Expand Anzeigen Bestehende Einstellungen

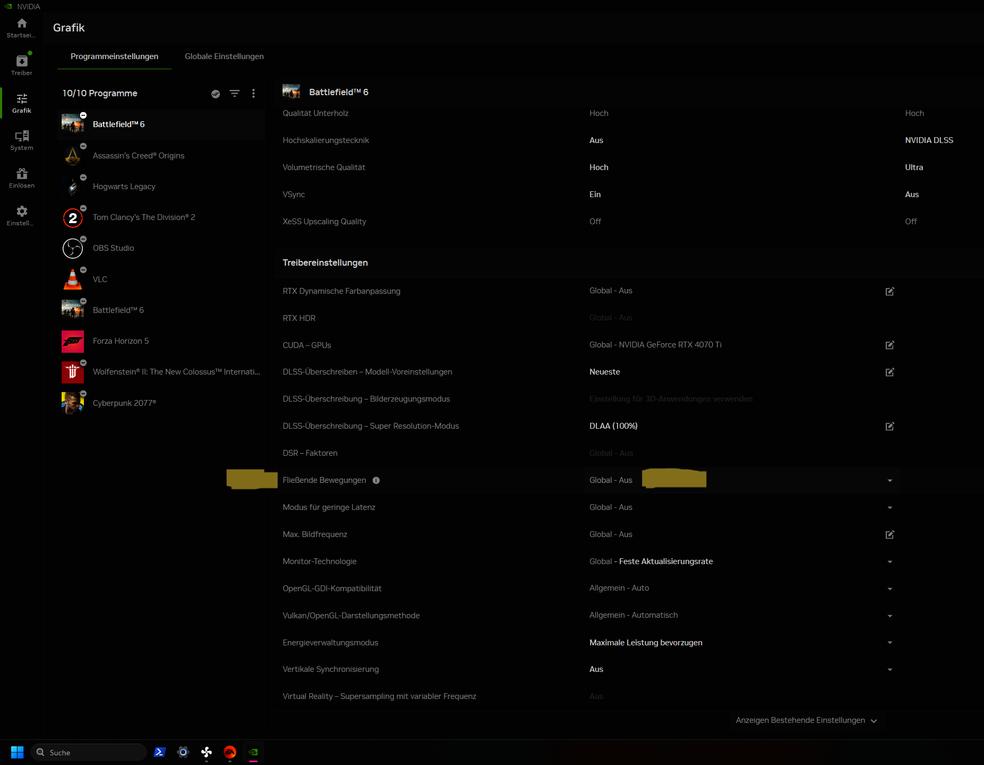806,721
